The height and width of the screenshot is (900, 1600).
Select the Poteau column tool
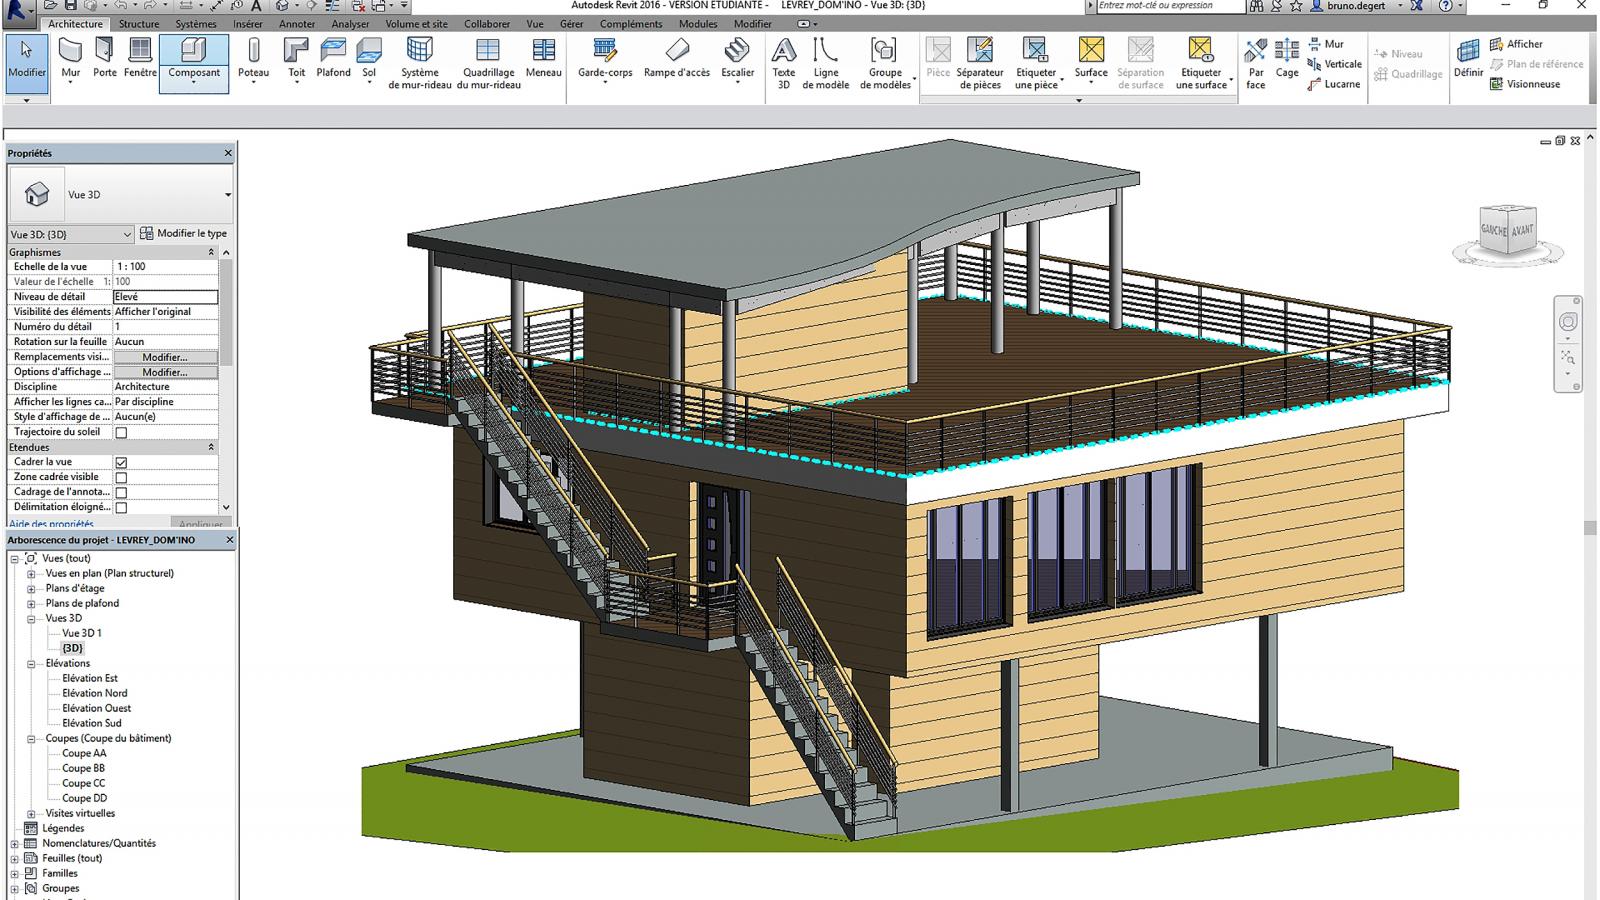pos(254,61)
